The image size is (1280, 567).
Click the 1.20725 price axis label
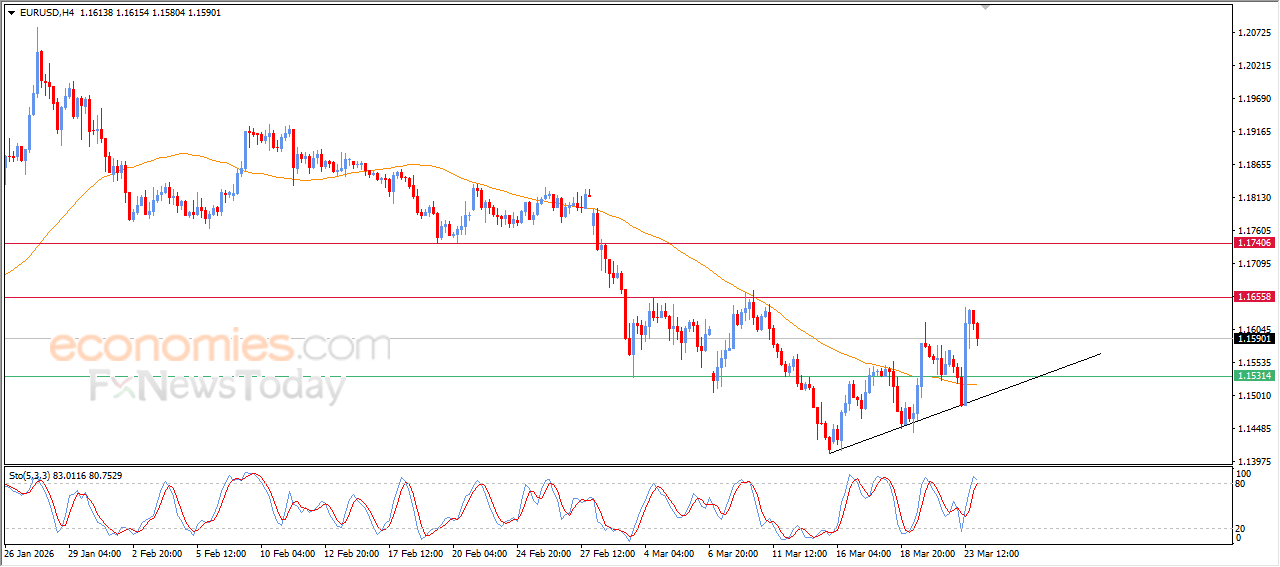pyautogui.click(x=1254, y=33)
